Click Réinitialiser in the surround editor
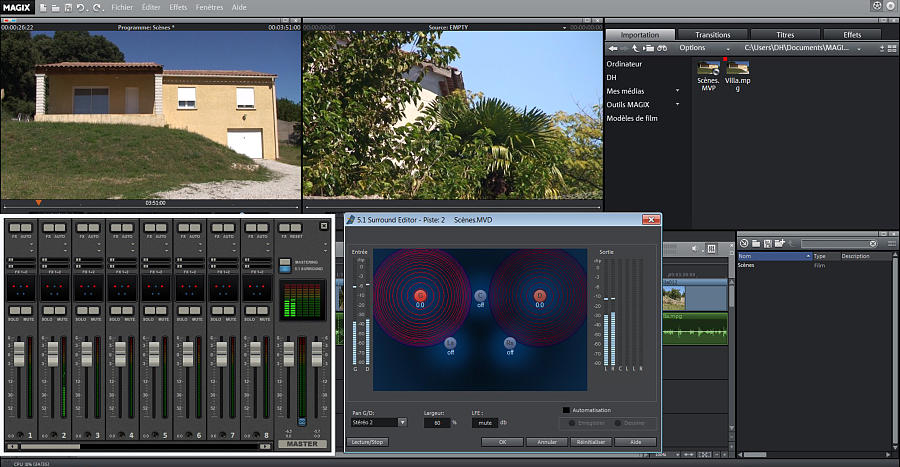 point(591,442)
